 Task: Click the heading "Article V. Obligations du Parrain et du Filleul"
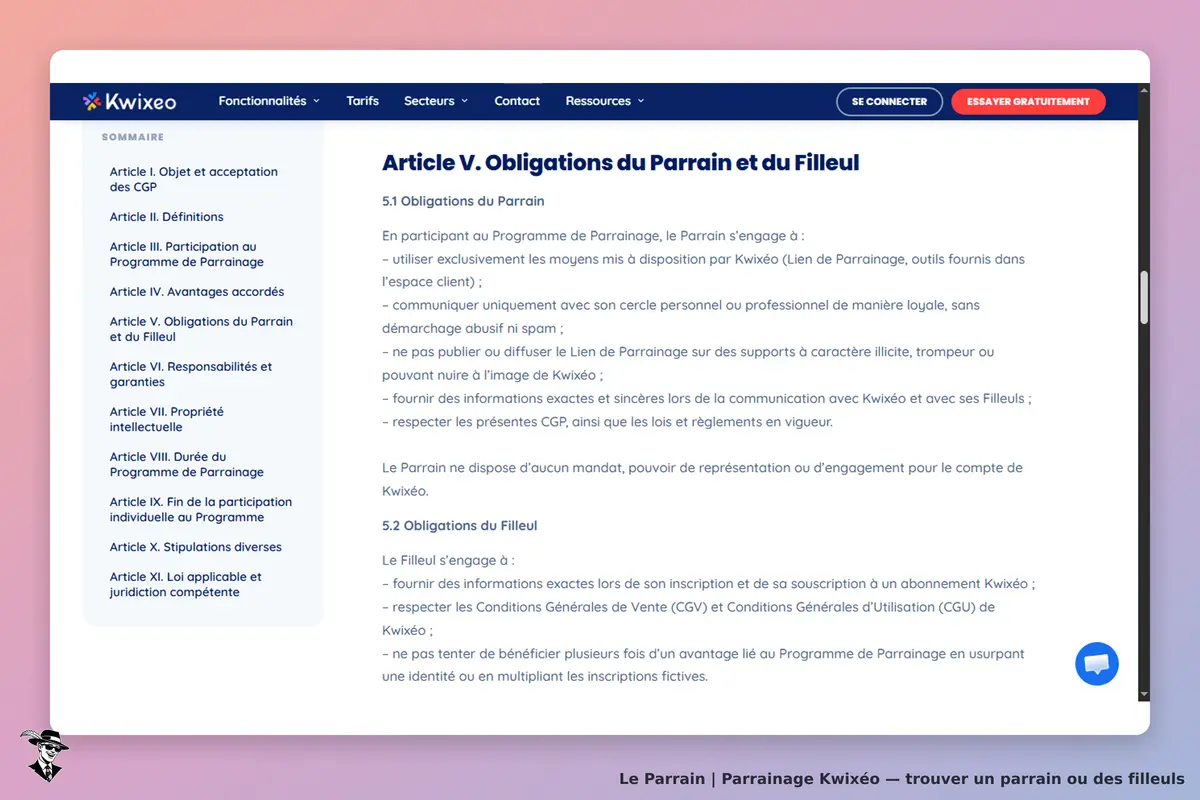coord(620,162)
